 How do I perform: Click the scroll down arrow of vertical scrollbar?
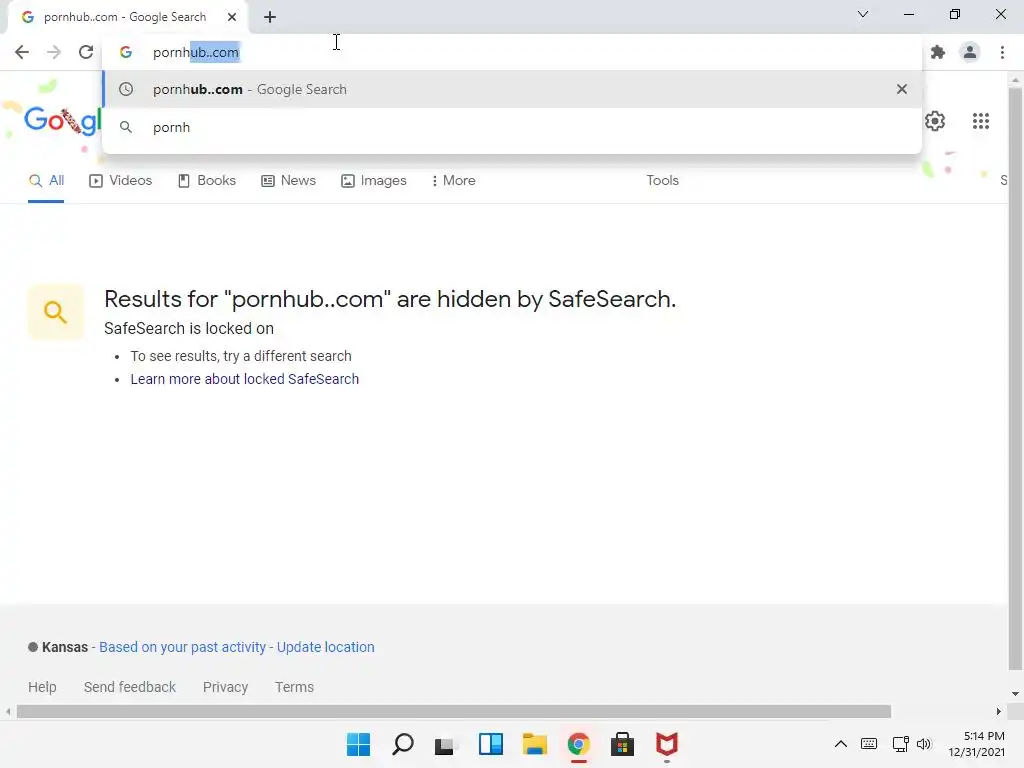[x=1015, y=694]
